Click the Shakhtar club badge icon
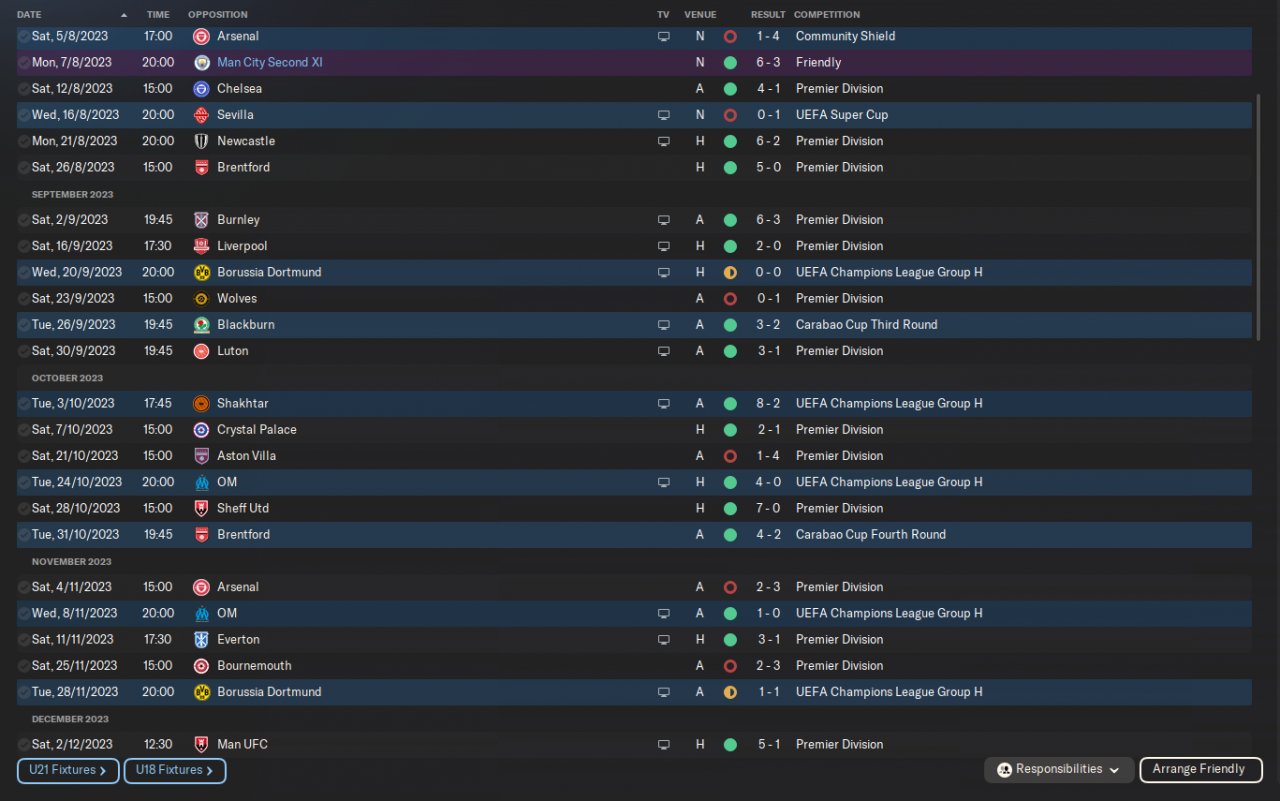This screenshot has width=1280, height=801. tap(201, 403)
